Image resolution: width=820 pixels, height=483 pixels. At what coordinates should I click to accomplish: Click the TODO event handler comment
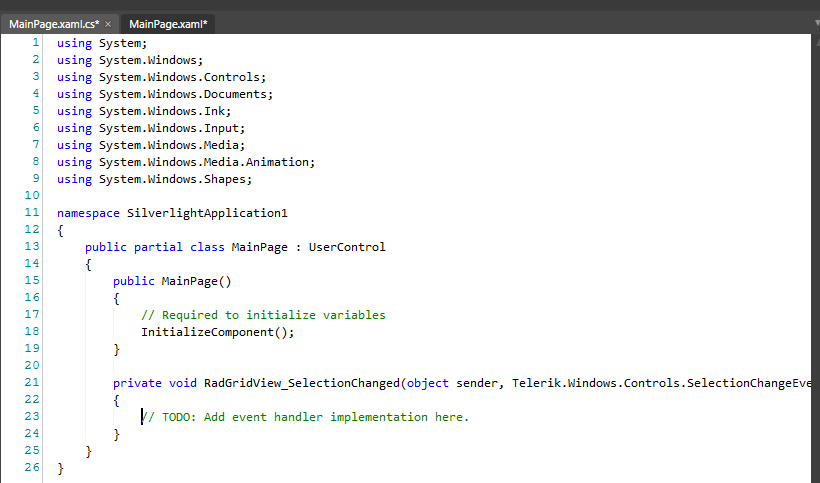click(305, 417)
